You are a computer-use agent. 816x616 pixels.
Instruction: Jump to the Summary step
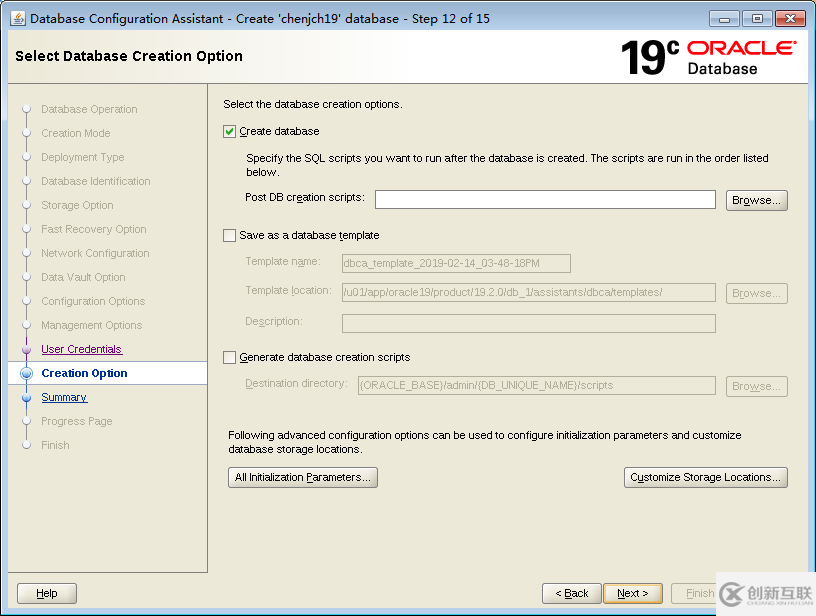[64, 397]
